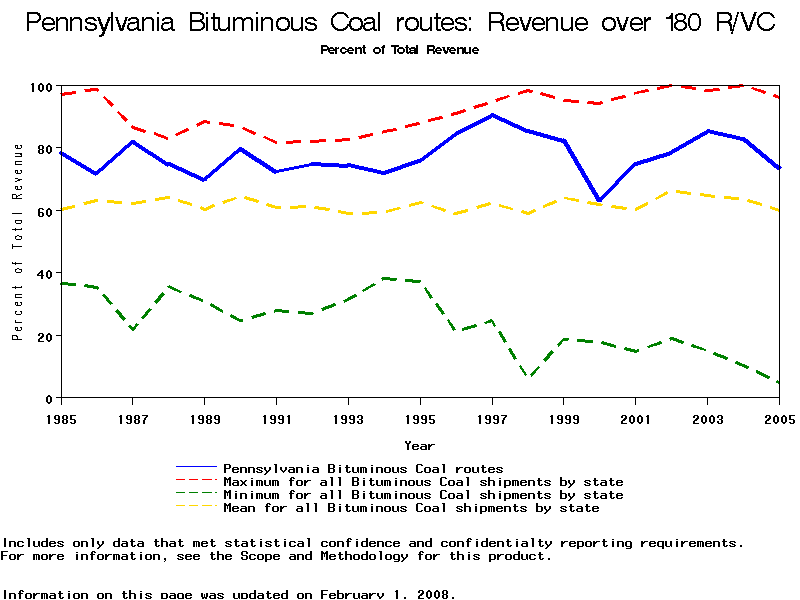This screenshot has width=800, height=600.
Task: Click the chart title 'Pennsylvania Bituminous Coal routes'
Action: 399,23
